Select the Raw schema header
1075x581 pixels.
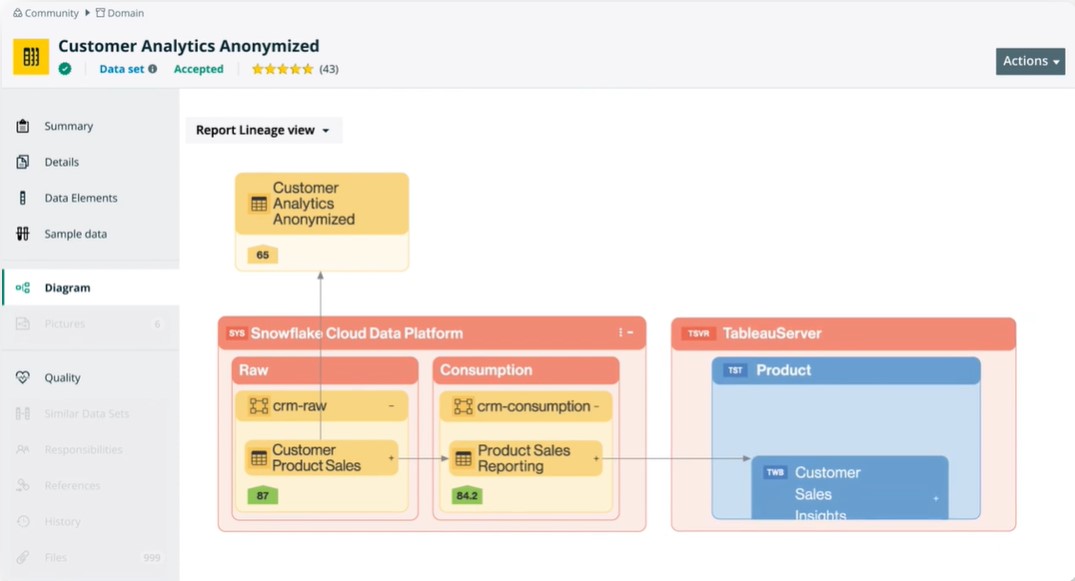click(x=325, y=370)
